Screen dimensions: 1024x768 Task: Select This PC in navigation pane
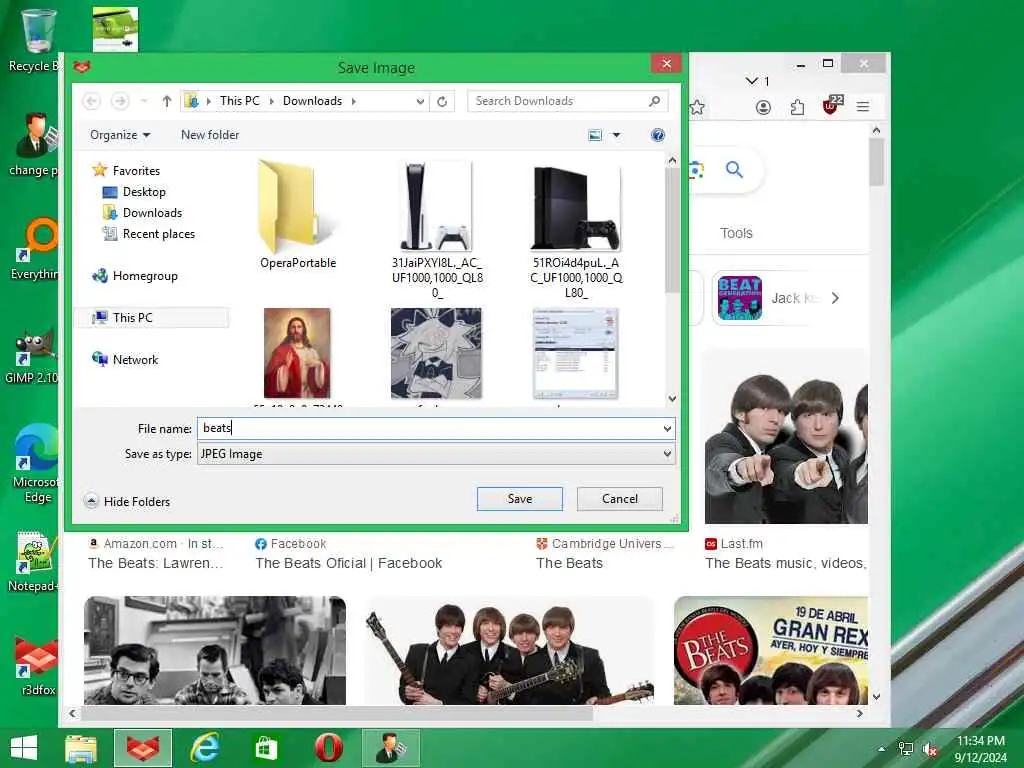(x=123, y=317)
